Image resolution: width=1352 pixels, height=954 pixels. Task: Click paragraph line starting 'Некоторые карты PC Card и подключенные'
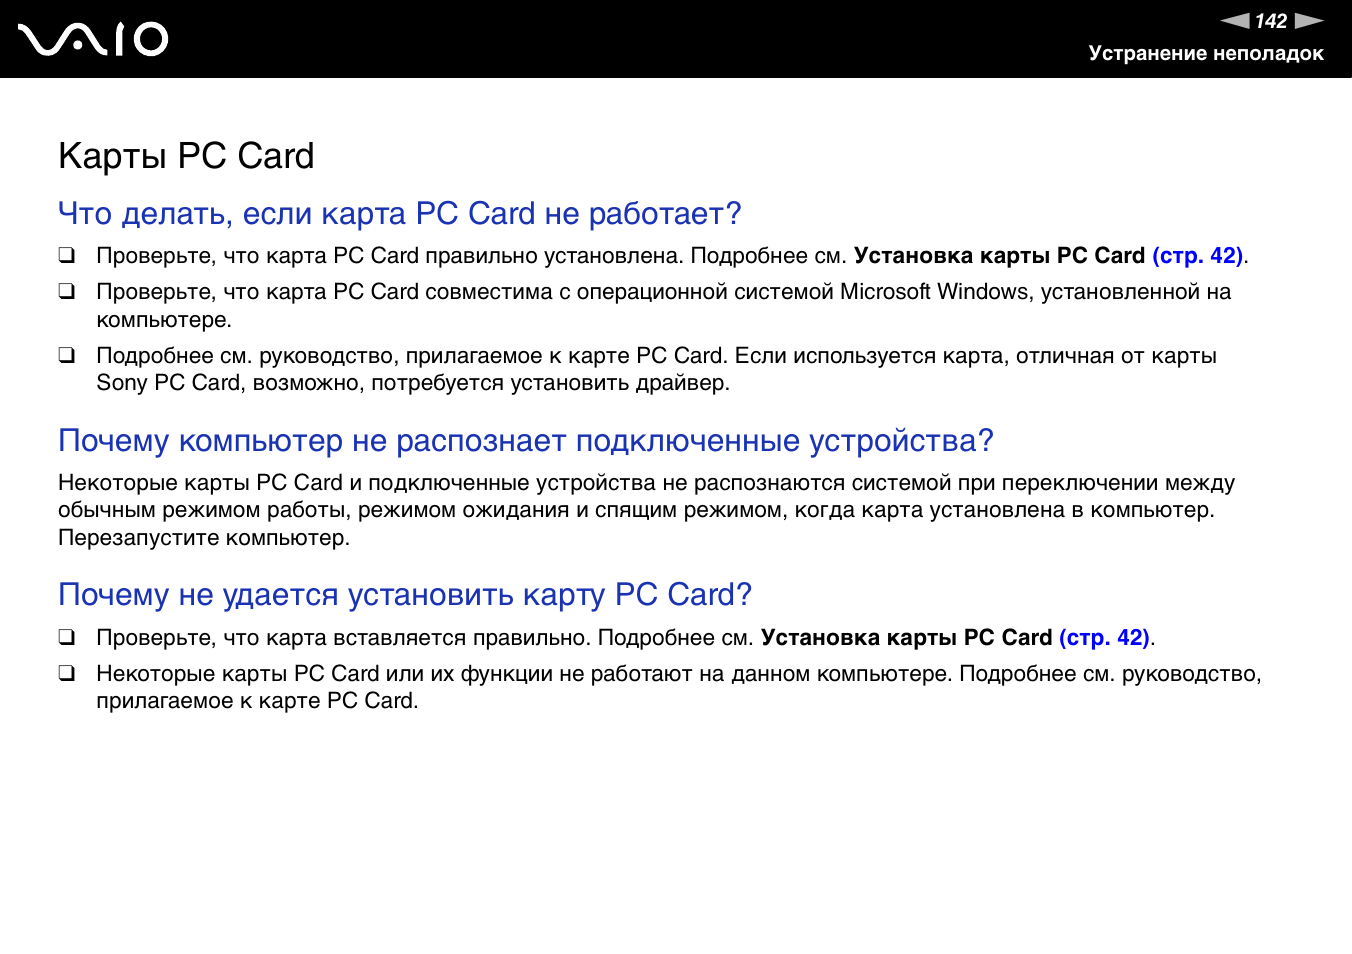tap(646, 483)
